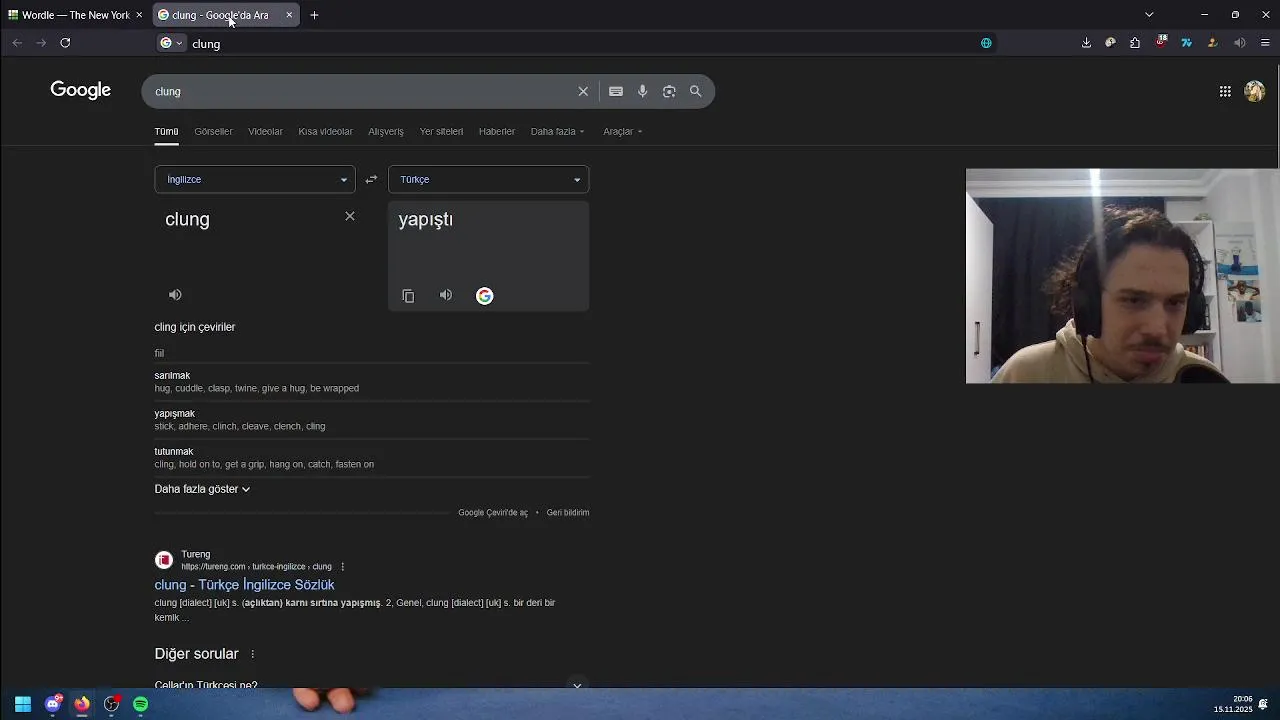Screen dimensions: 1280x720
Task: Clear the source text "clung" in translator
Action: (350, 216)
